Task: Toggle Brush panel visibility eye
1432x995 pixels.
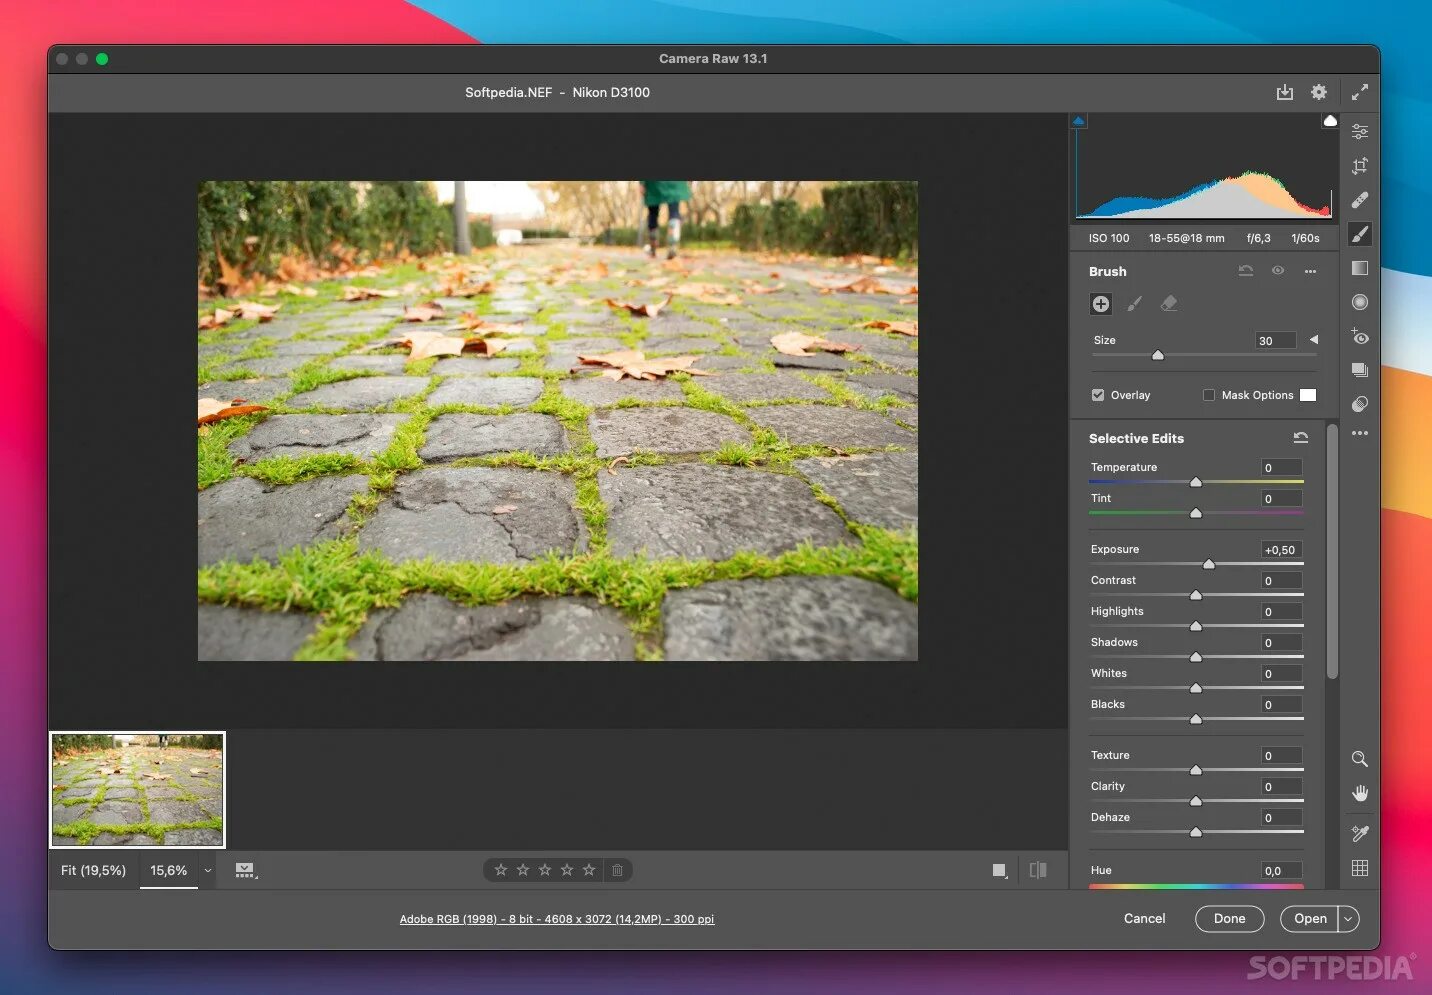Action: coord(1278,271)
